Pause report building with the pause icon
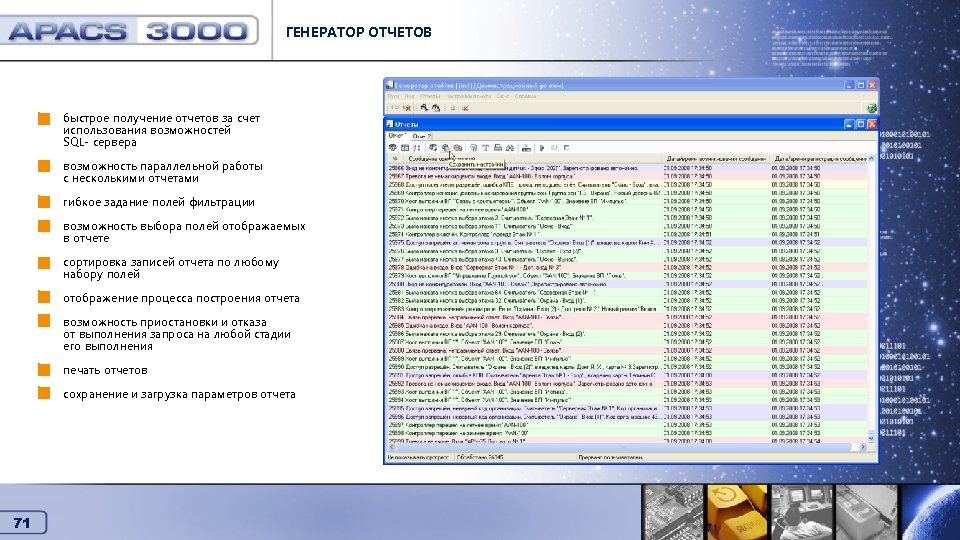The width and height of the screenshot is (960, 540). pyautogui.click(x=554, y=148)
